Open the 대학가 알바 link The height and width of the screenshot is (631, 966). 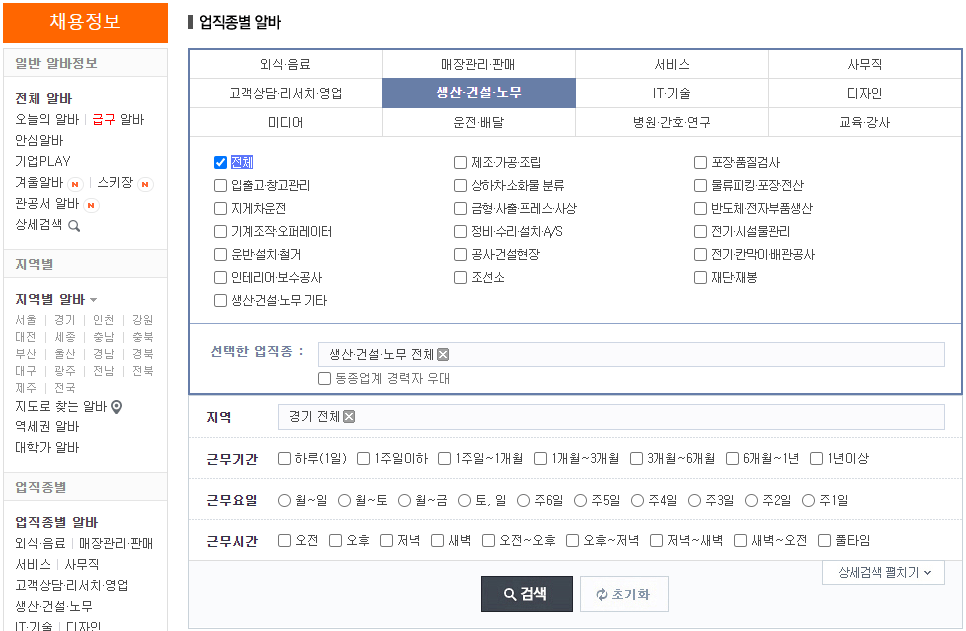pos(47,447)
